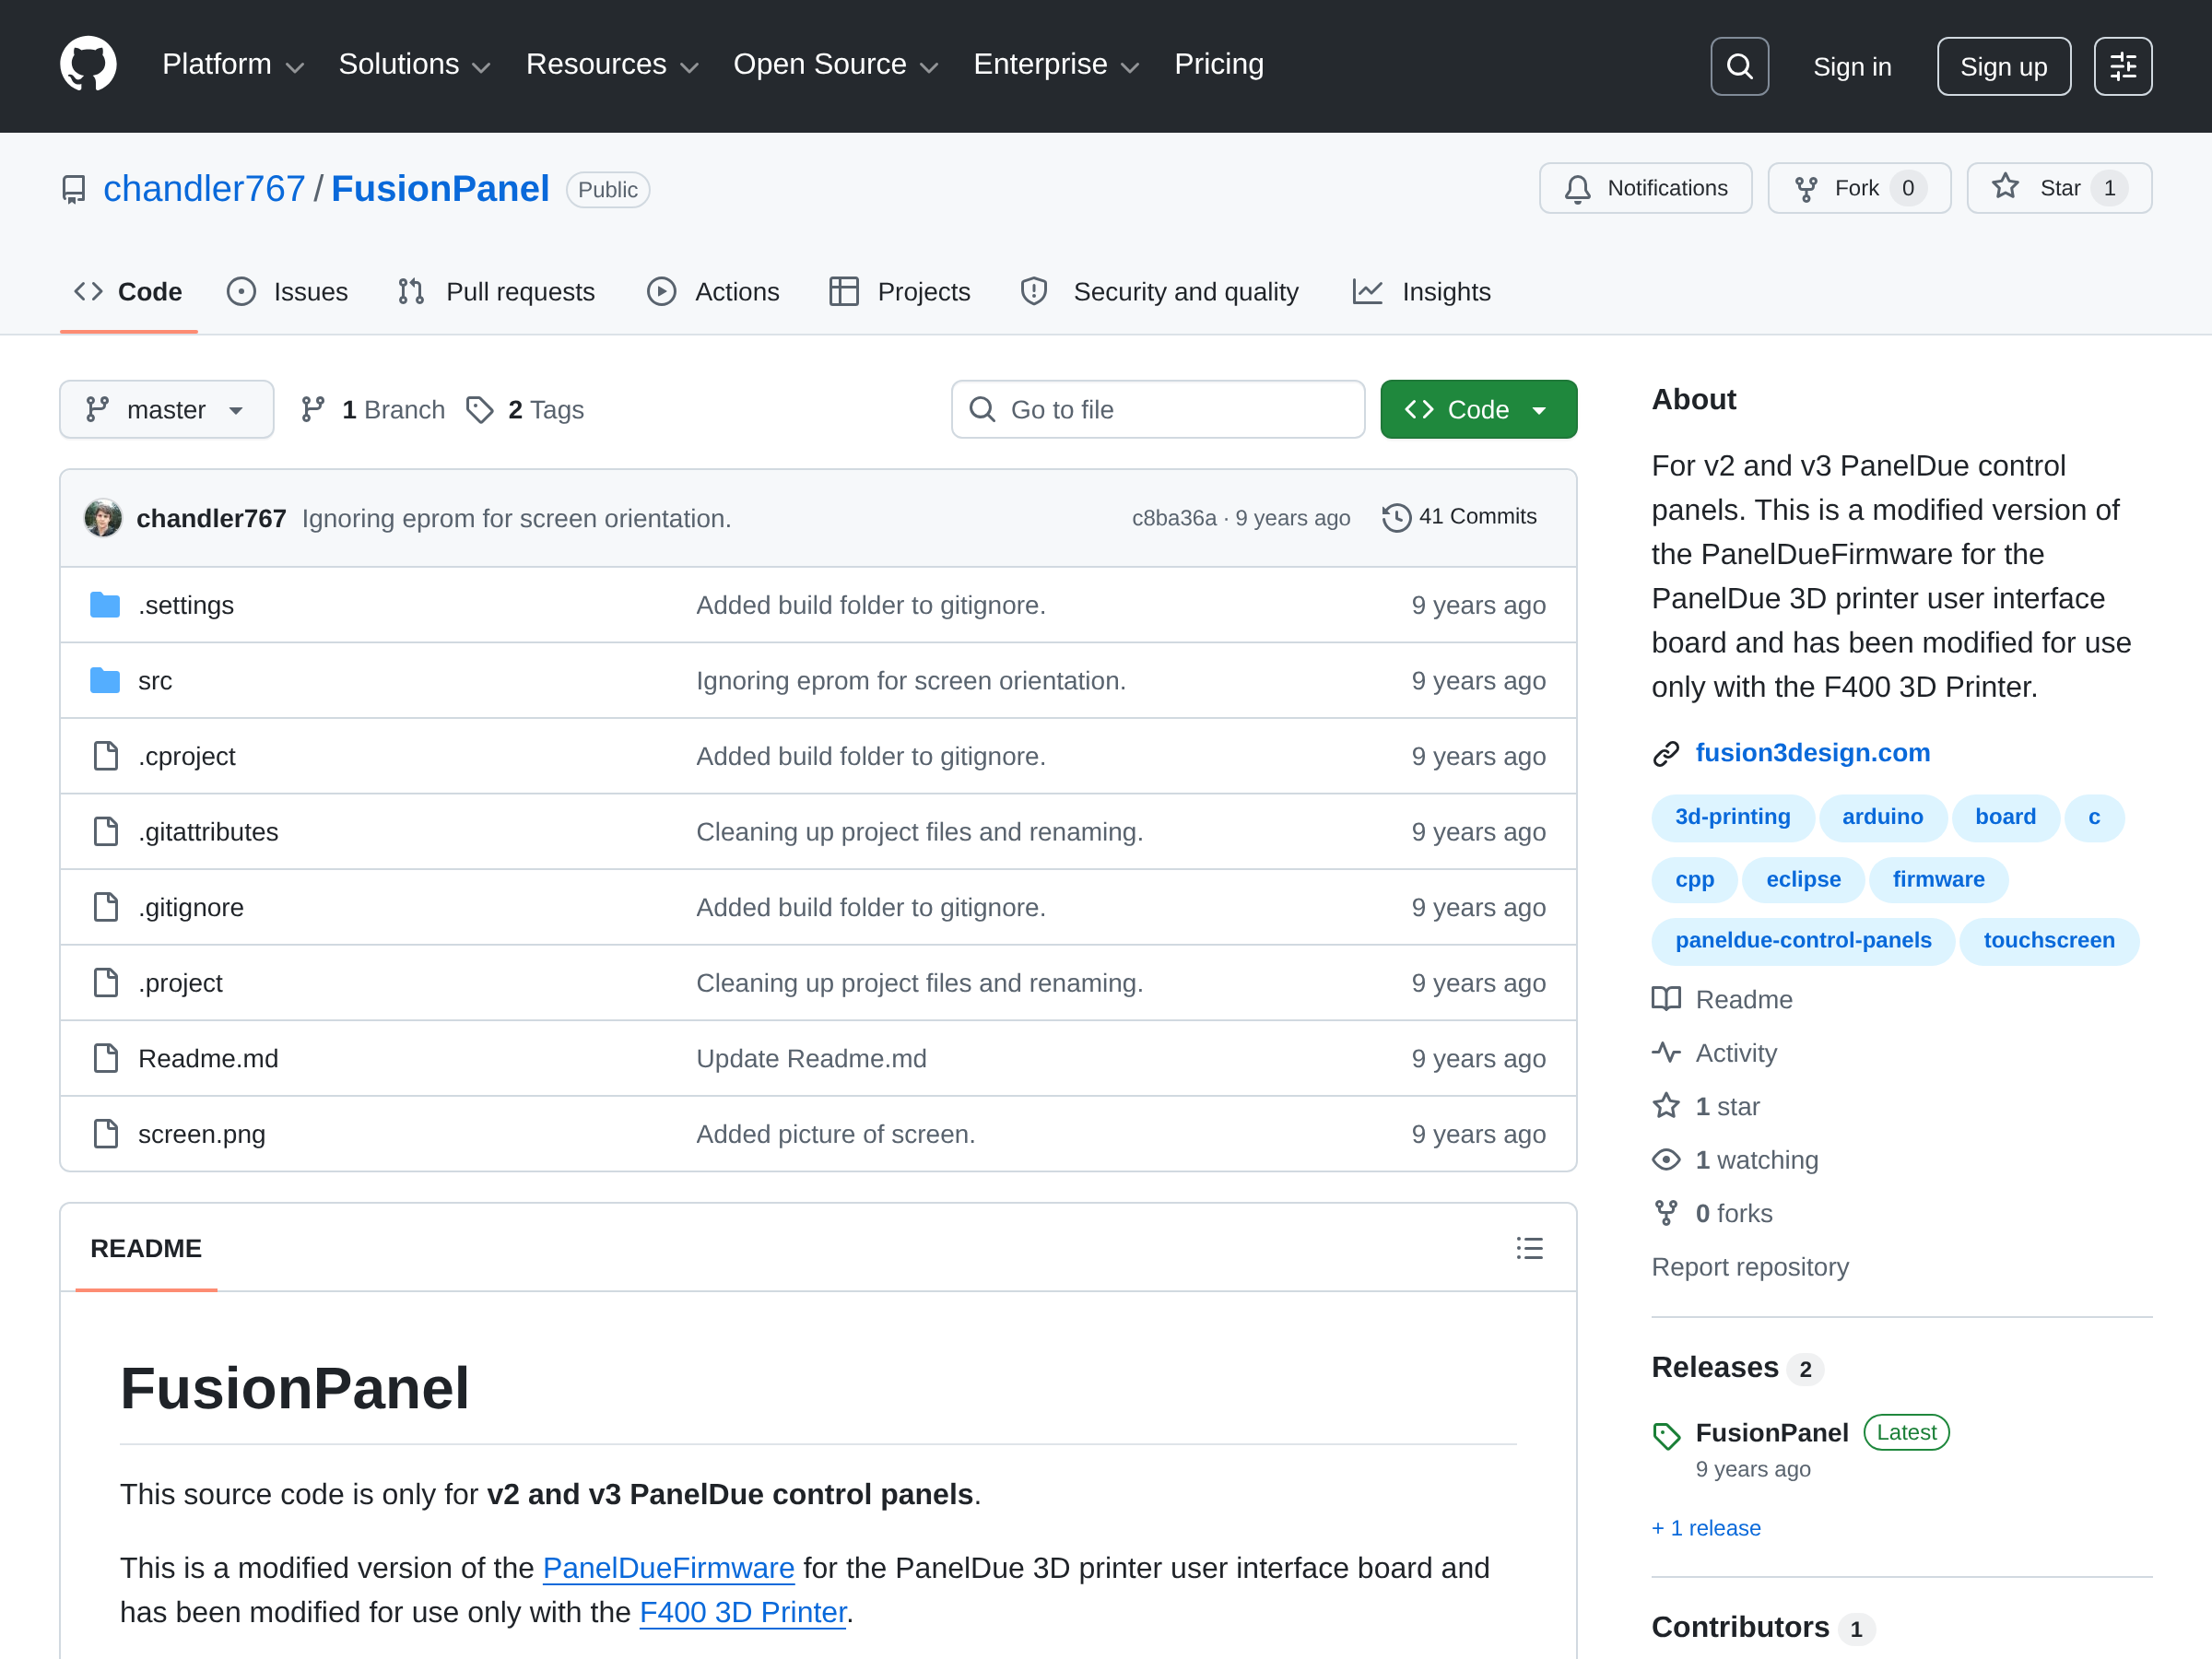Click the .settings folder icon
The image size is (2212, 1659).
(105, 605)
